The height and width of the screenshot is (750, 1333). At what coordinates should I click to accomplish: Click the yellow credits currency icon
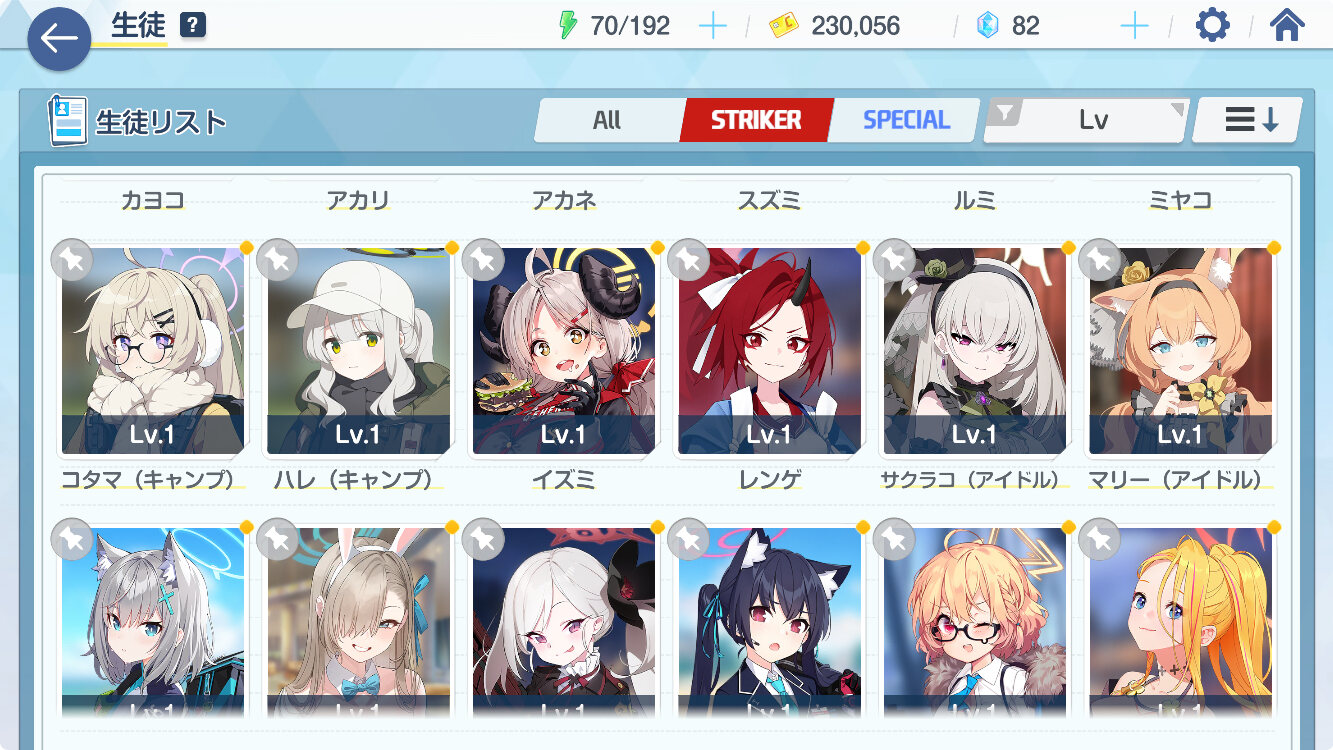click(784, 26)
